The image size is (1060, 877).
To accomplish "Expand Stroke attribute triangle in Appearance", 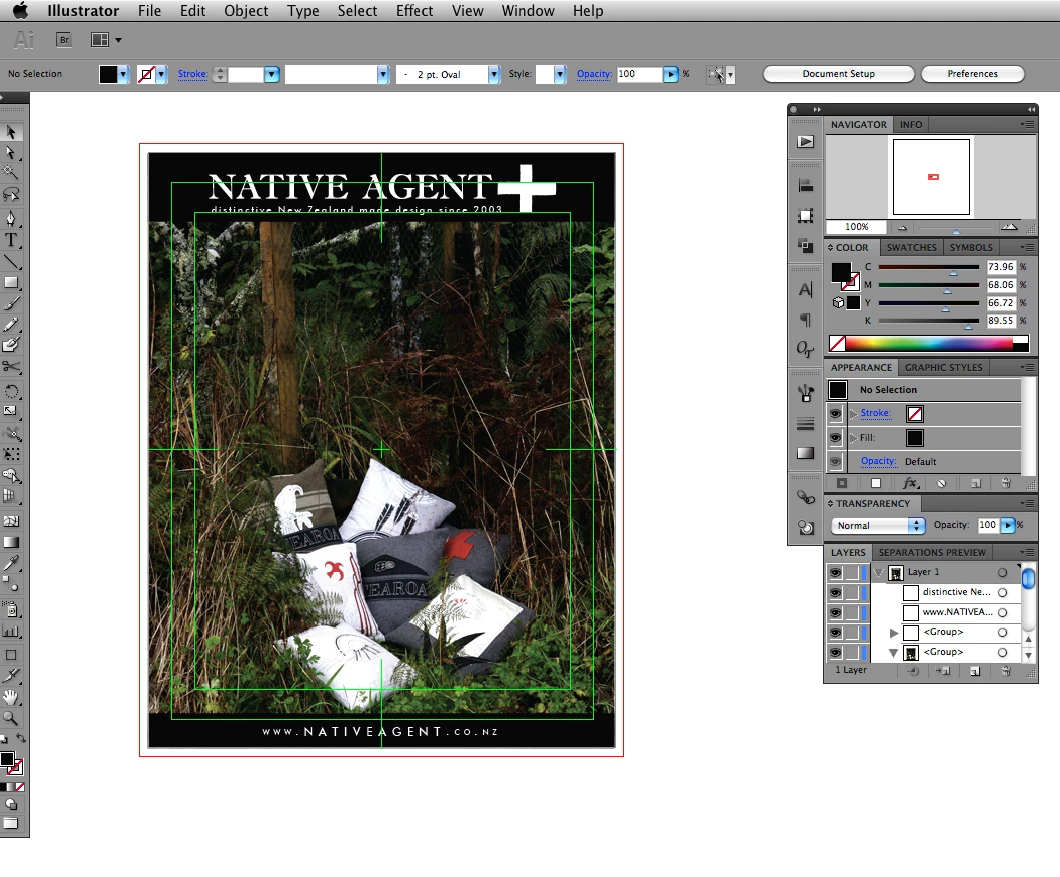I will [x=853, y=414].
